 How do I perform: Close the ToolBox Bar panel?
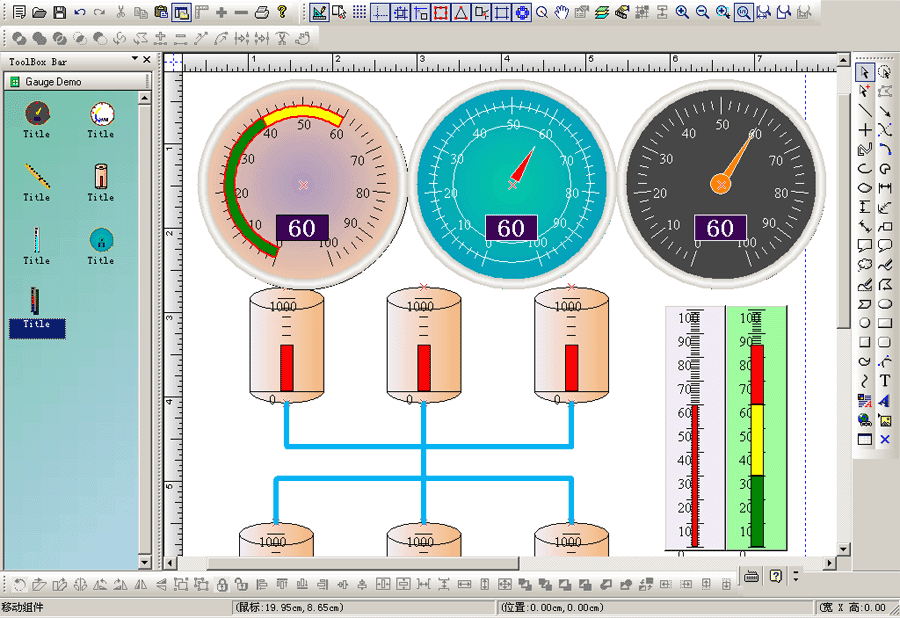147,61
